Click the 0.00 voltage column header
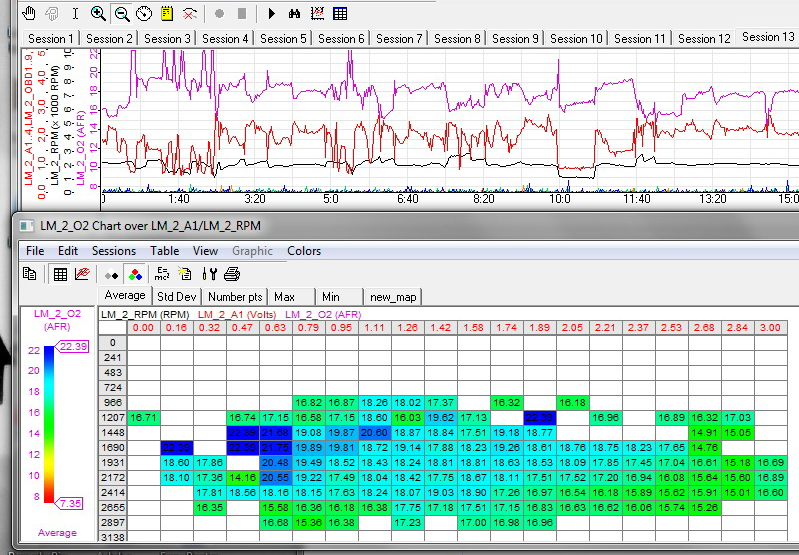The height and width of the screenshot is (555, 799). pyautogui.click(x=143, y=328)
